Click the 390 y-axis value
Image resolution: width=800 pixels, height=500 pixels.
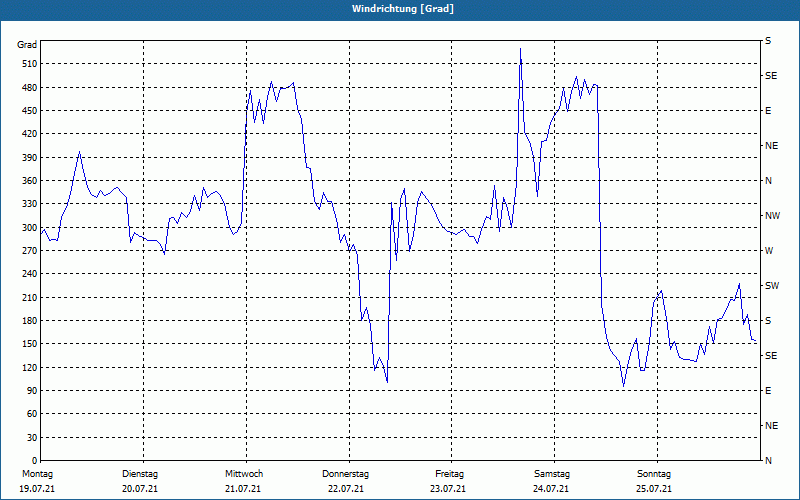[x=30, y=158]
